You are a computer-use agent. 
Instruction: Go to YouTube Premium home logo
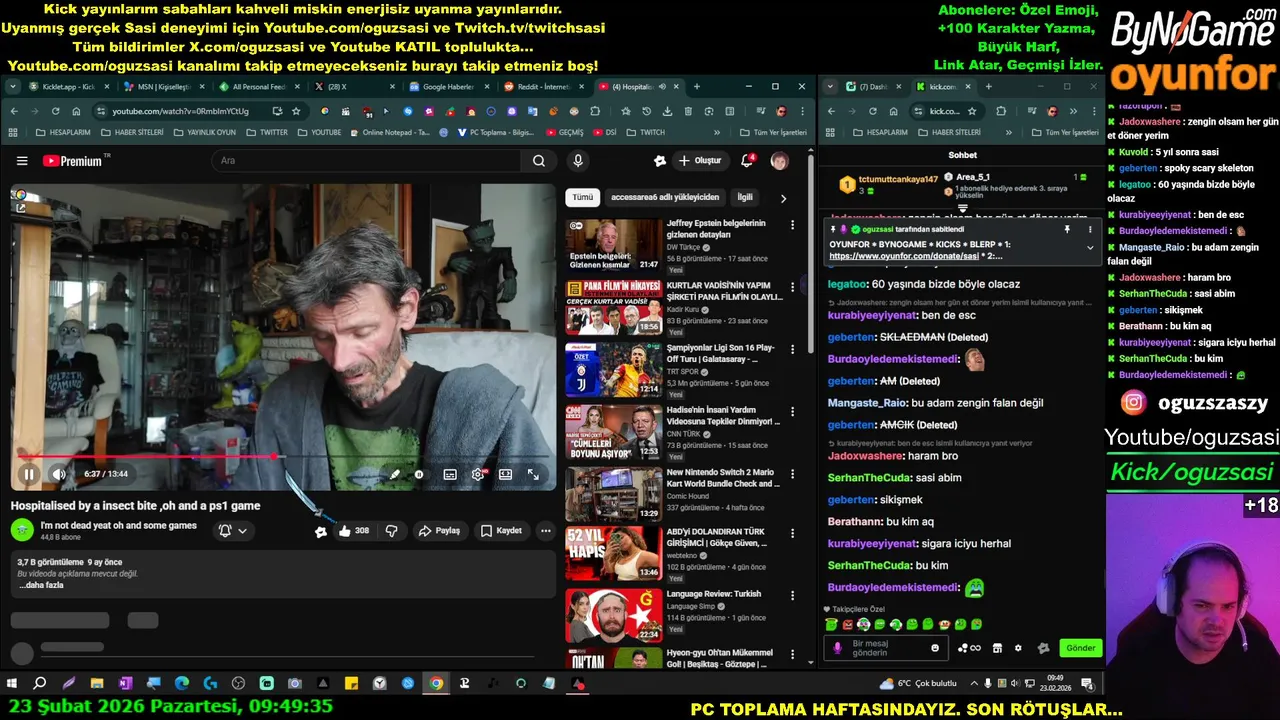coord(75,161)
